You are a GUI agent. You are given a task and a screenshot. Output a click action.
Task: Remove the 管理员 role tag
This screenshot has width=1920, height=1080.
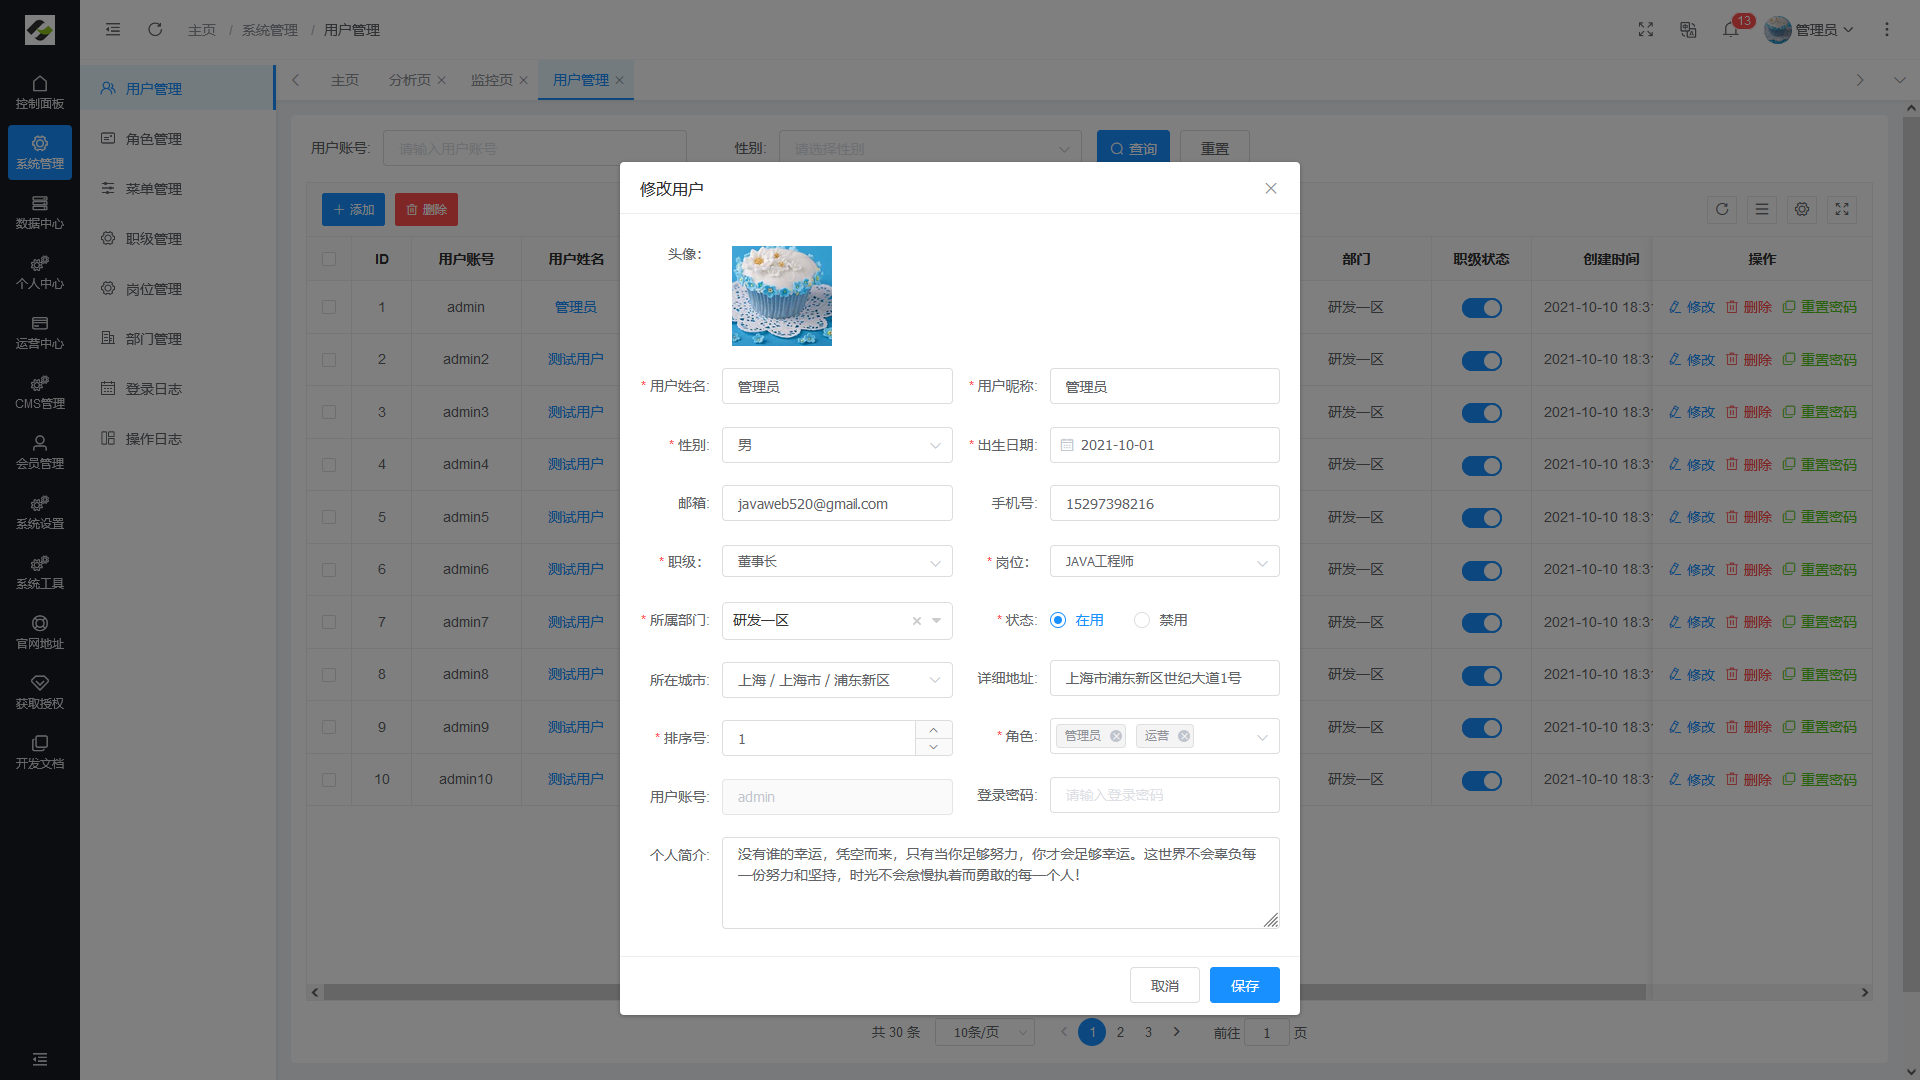(x=1116, y=736)
